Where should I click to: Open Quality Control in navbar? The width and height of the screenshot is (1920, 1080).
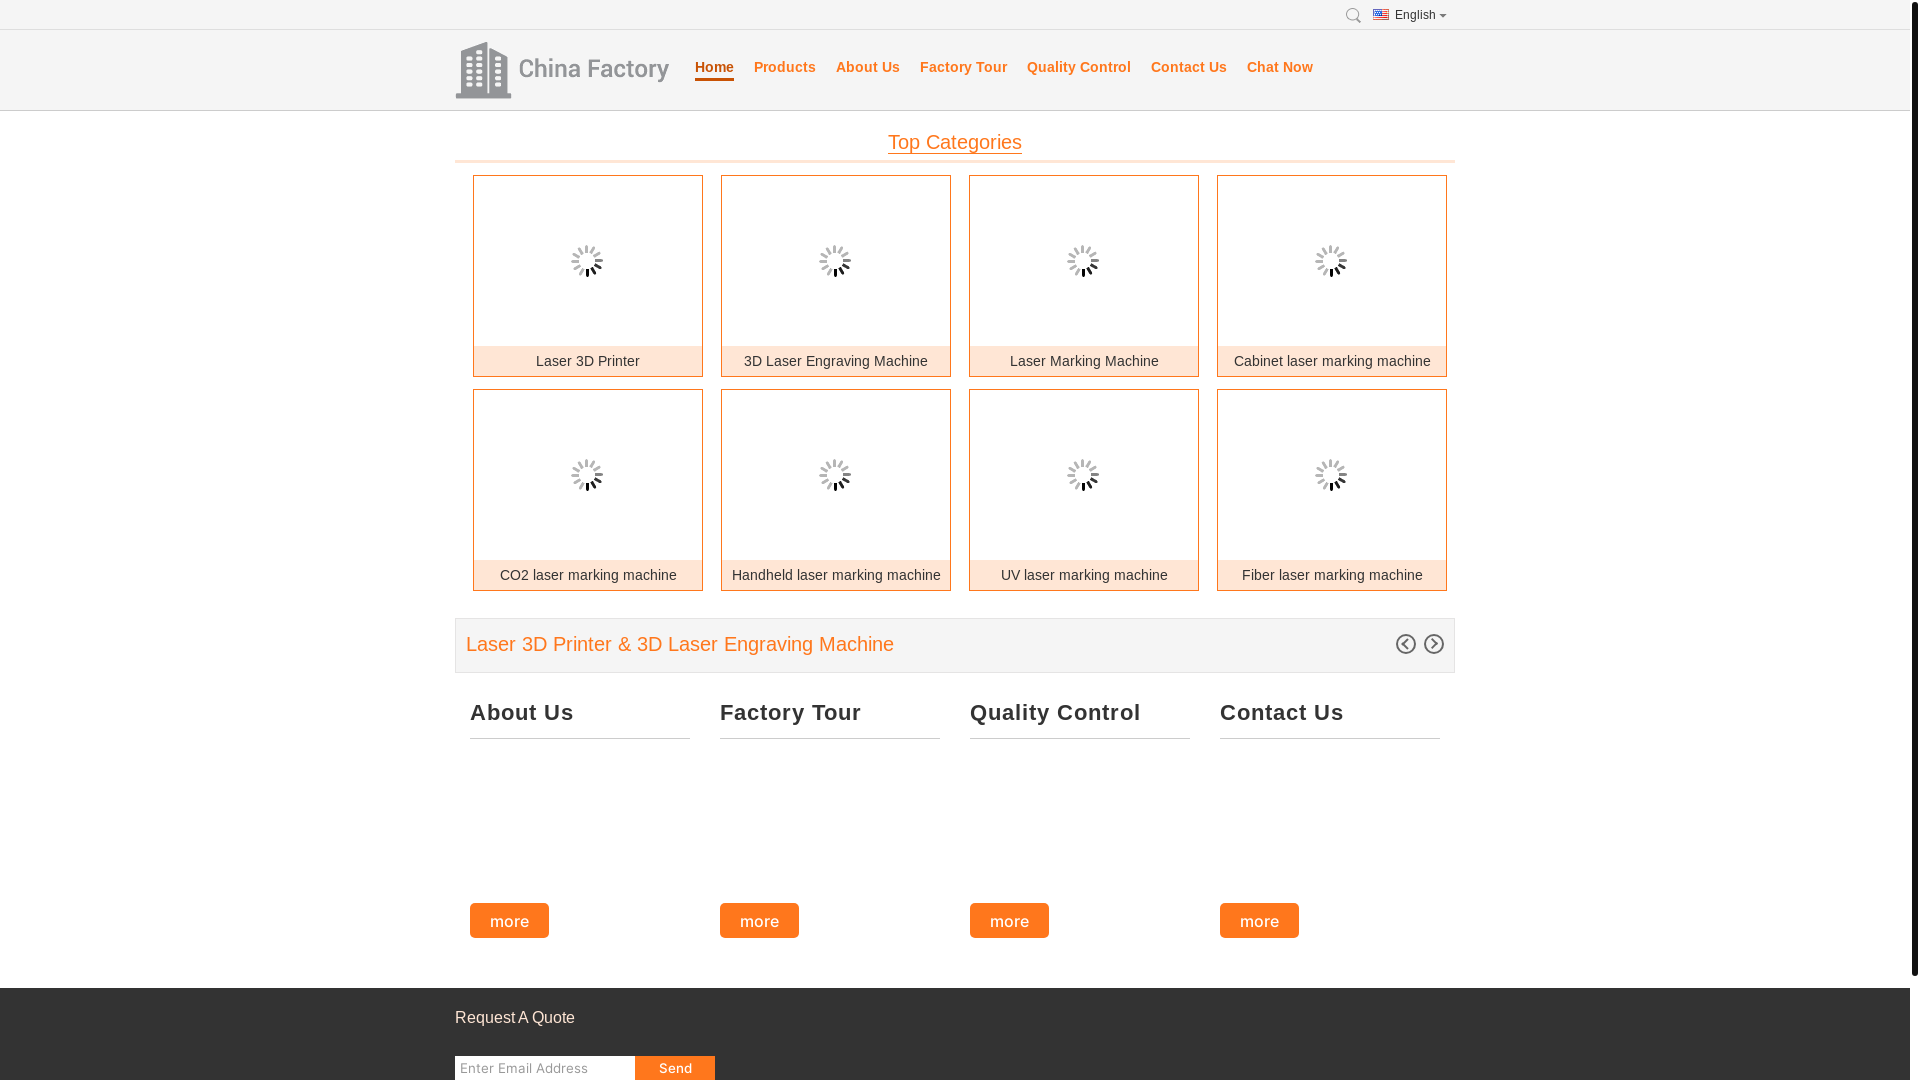click(x=1079, y=67)
